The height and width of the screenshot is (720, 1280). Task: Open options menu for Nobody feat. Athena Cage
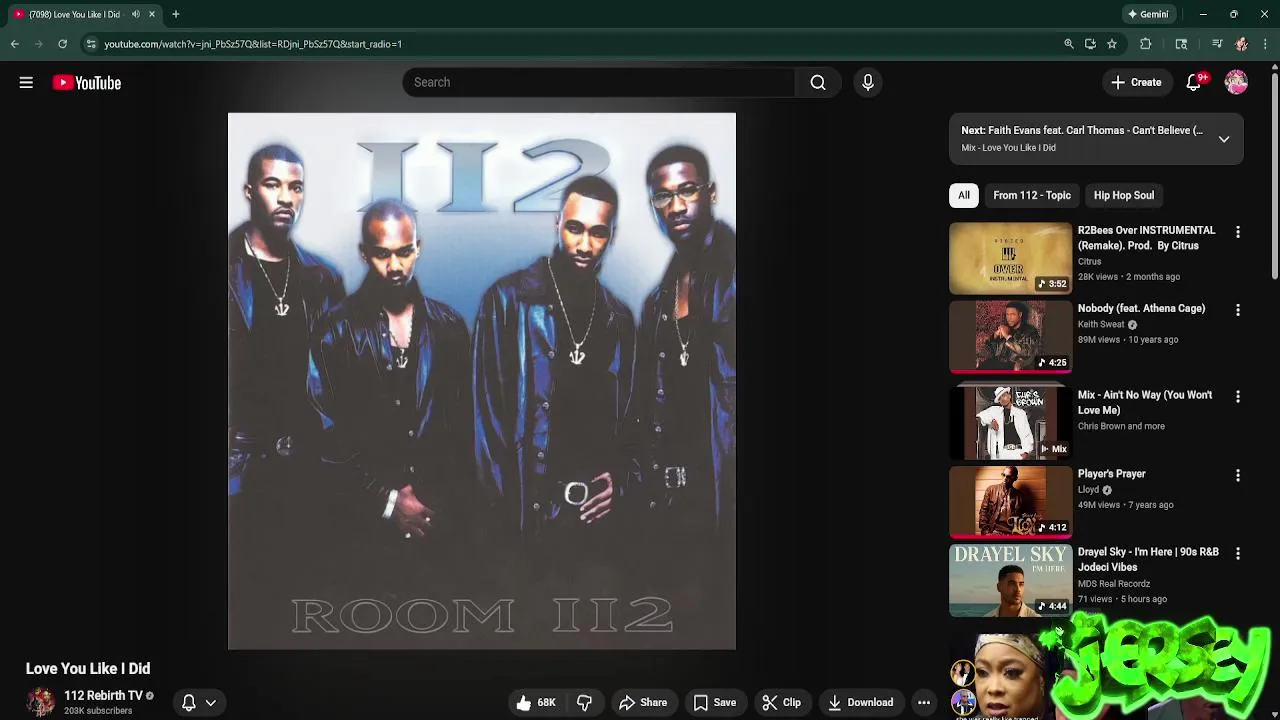(x=1238, y=310)
